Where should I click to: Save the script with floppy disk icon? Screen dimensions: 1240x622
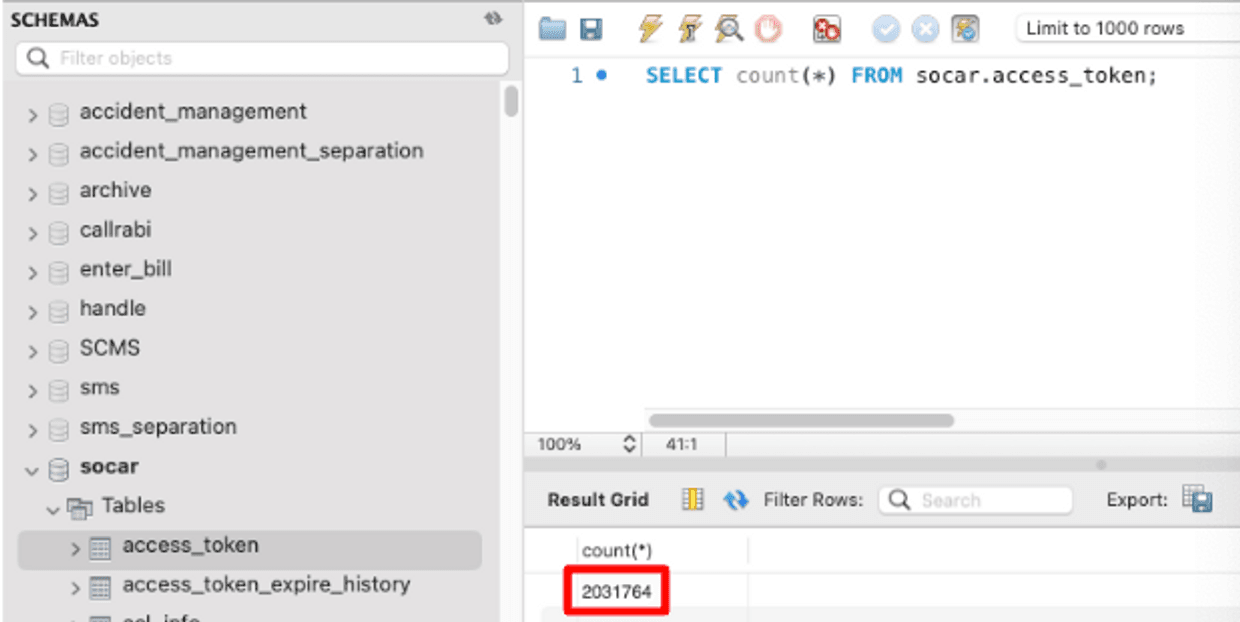point(591,29)
